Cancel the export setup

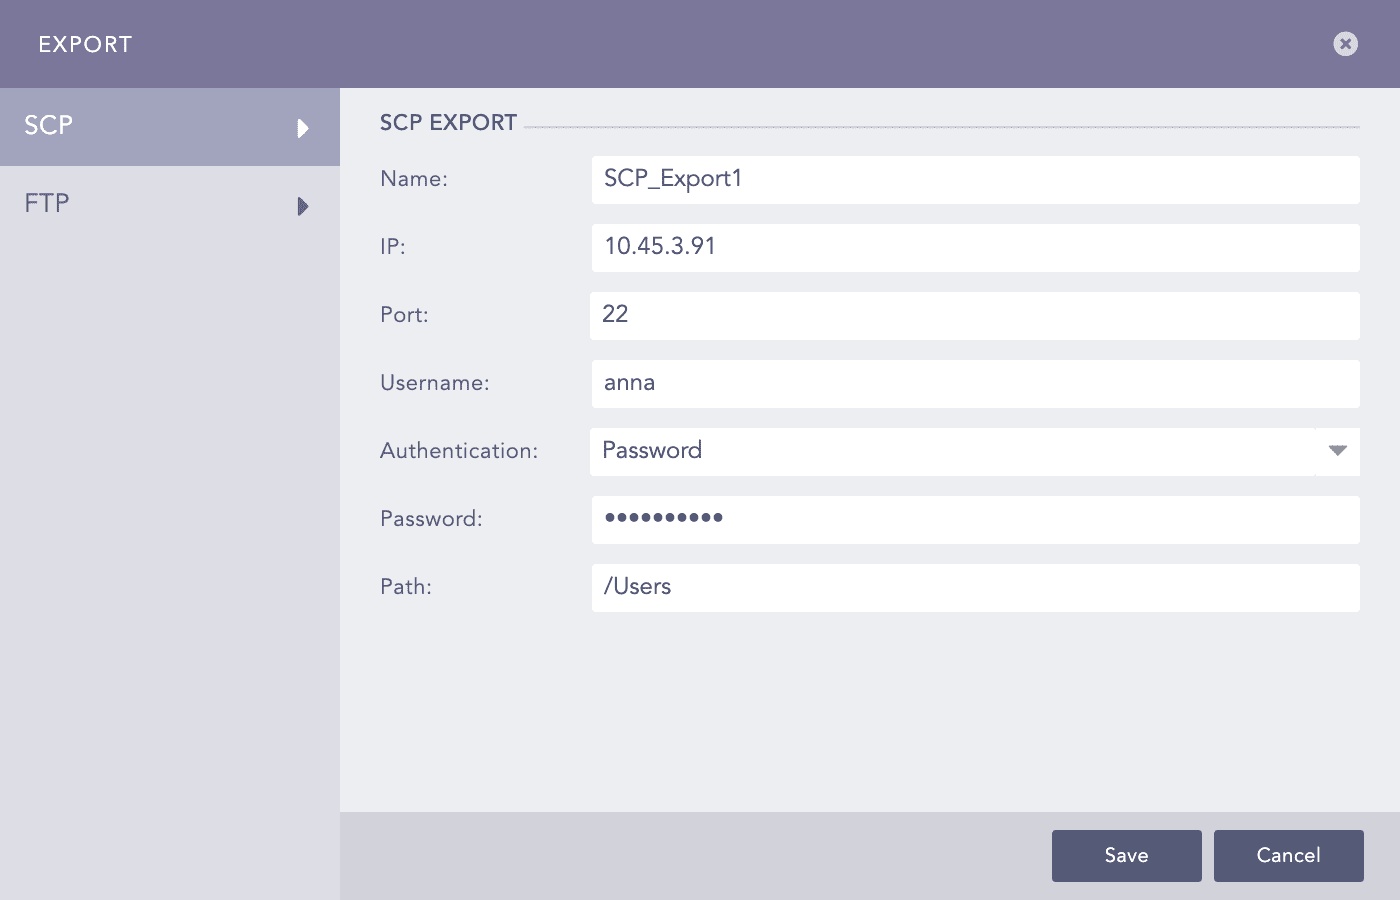[1288, 855]
